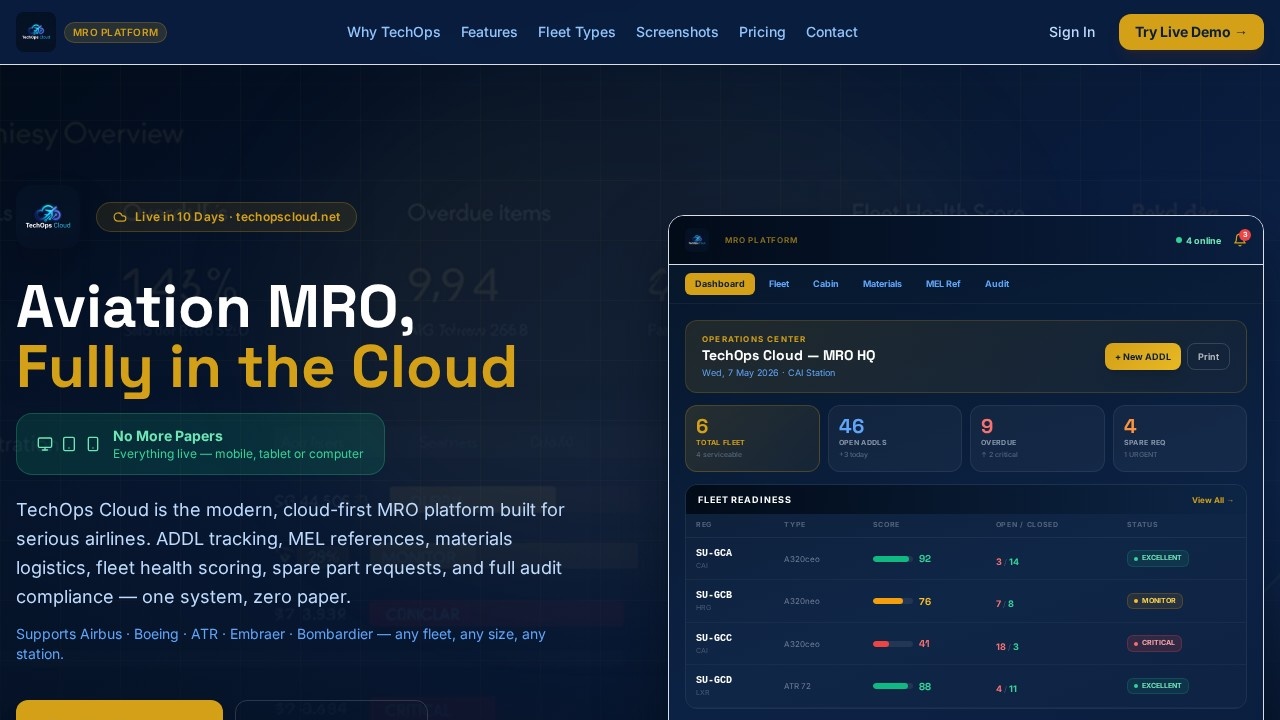Click the green online status dot

click(x=1179, y=240)
